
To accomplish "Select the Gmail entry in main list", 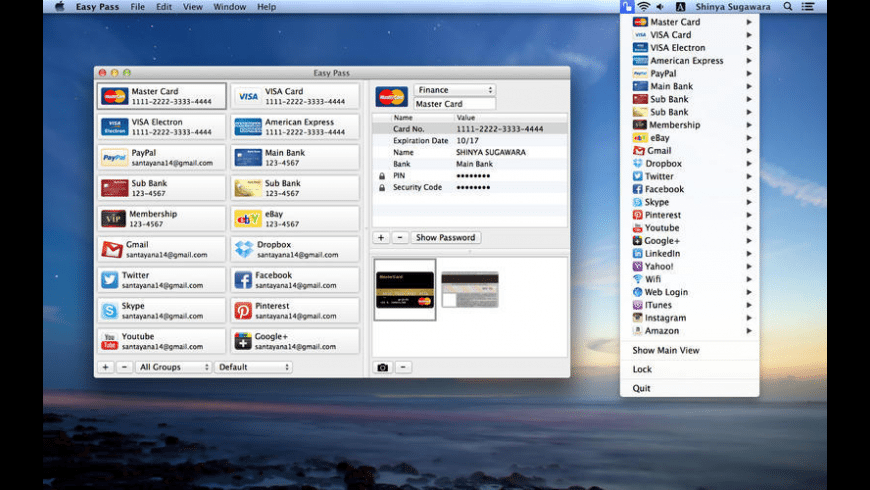I will tap(161, 249).
